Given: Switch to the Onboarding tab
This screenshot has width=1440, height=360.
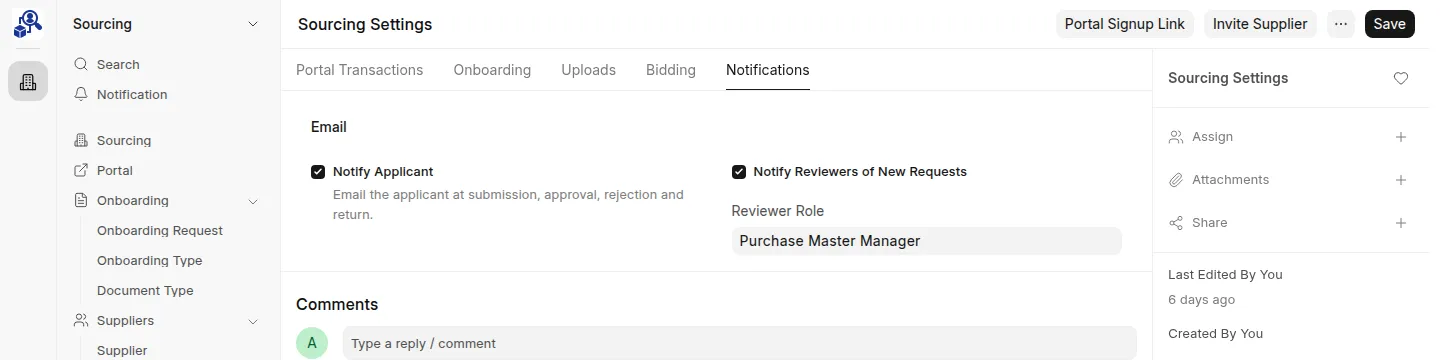Looking at the screenshot, I should coord(492,70).
